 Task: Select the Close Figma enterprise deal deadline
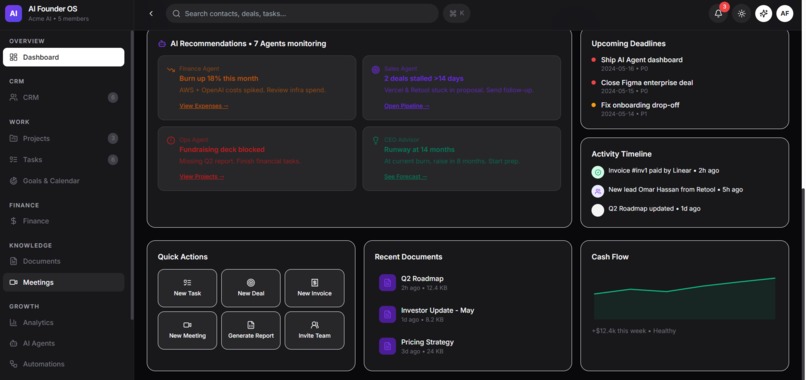click(684, 86)
